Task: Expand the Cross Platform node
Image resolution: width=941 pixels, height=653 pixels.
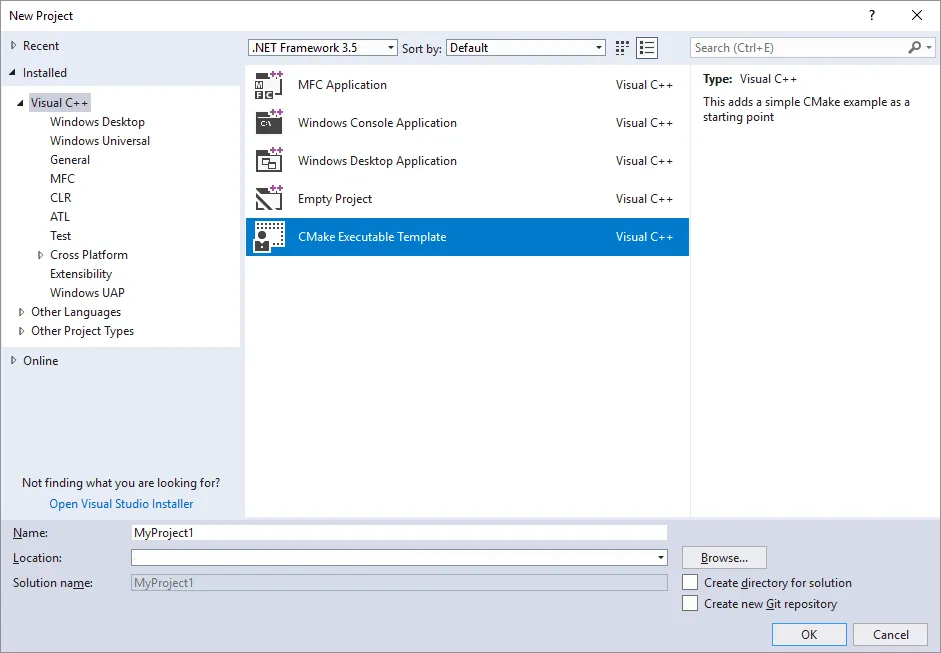Action: pyautogui.click(x=40, y=255)
